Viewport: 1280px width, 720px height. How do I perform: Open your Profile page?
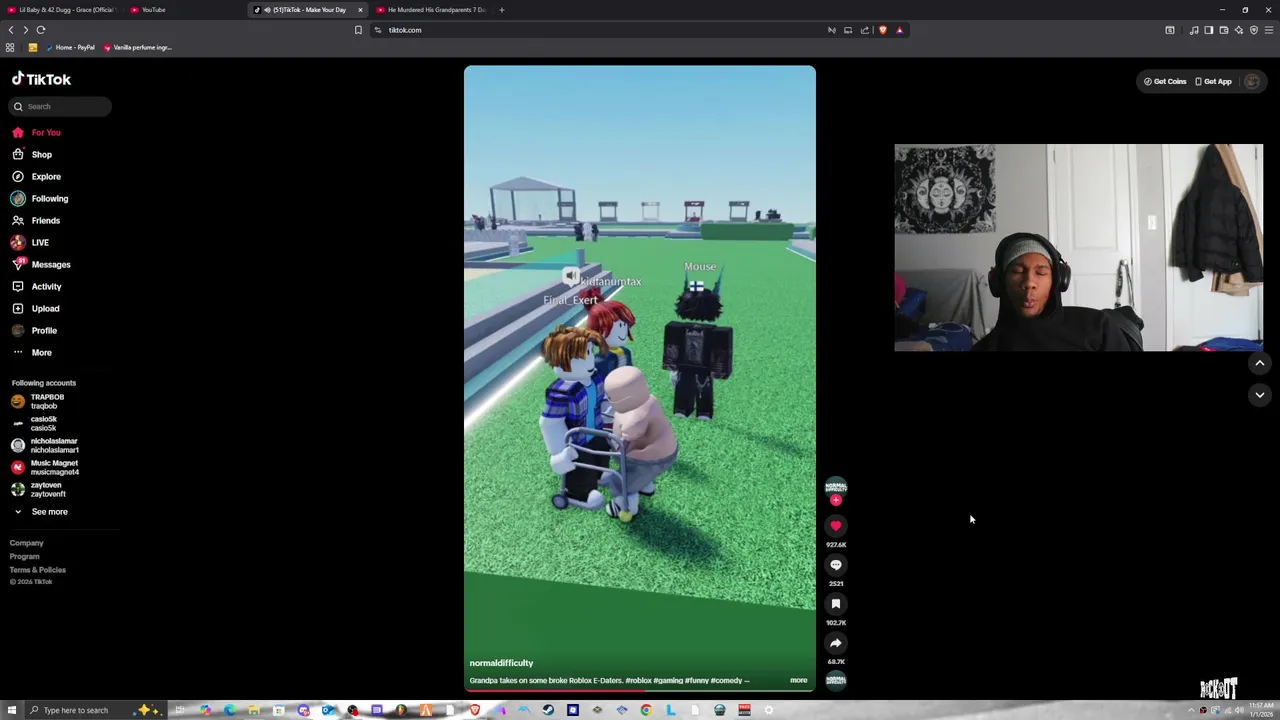pos(35,330)
